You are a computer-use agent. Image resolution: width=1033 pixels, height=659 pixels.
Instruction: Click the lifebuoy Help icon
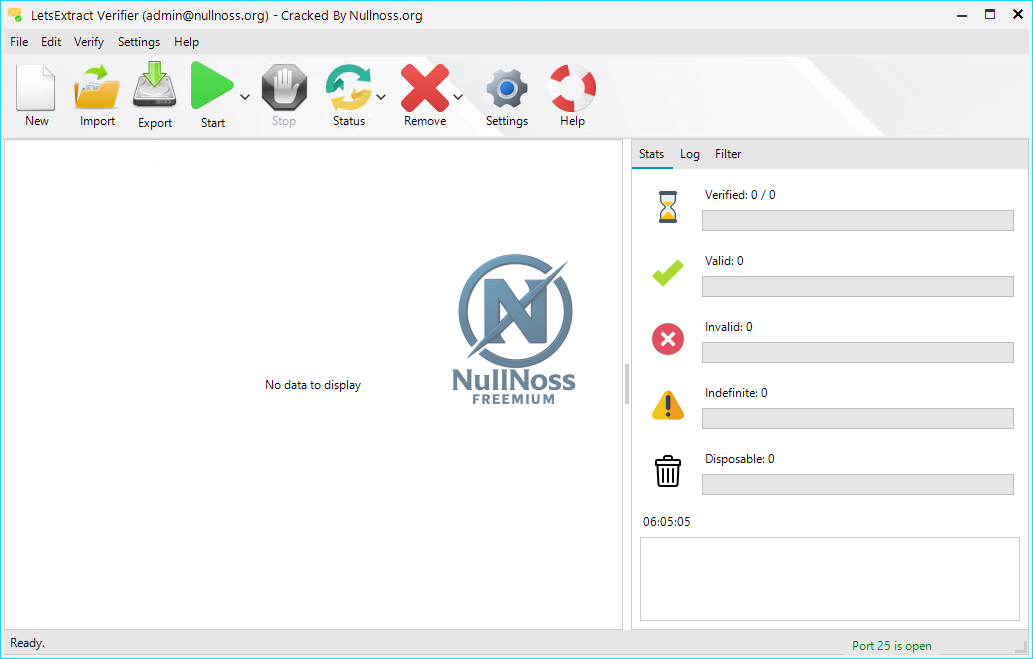click(572, 88)
